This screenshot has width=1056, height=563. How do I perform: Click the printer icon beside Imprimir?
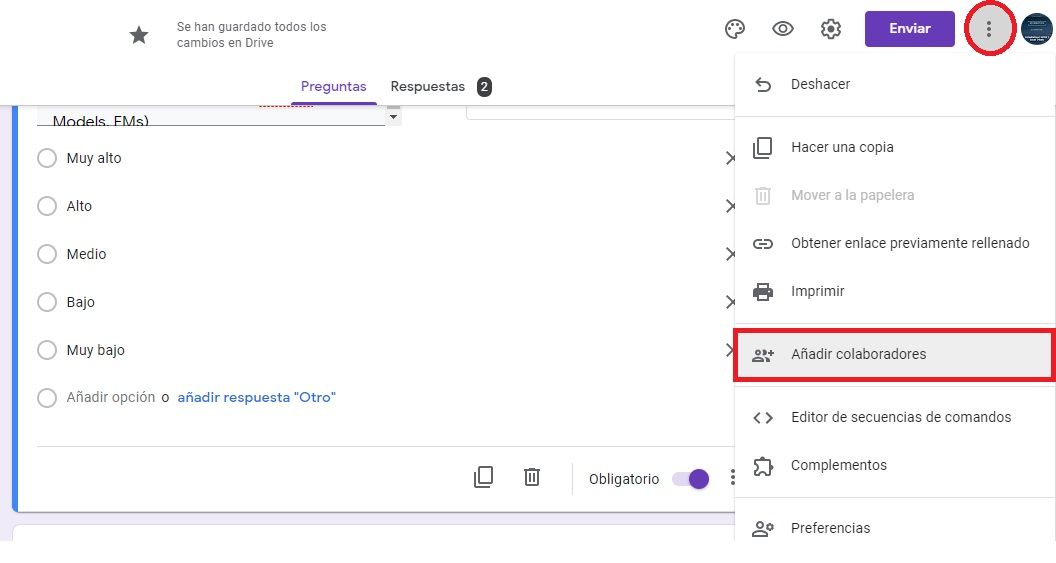coord(762,292)
